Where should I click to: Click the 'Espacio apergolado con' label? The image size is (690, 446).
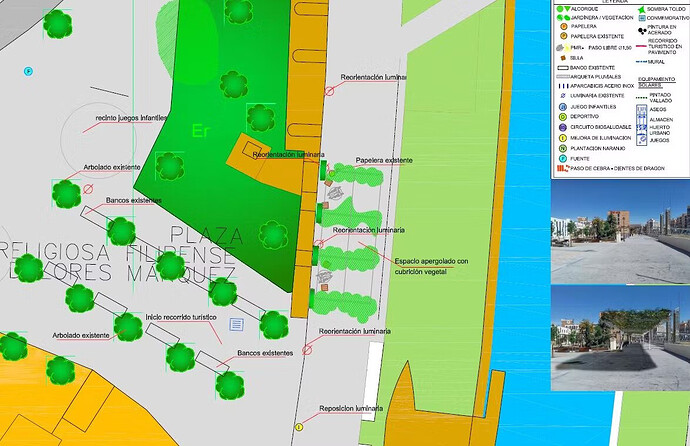pyautogui.click(x=431, y=261)
